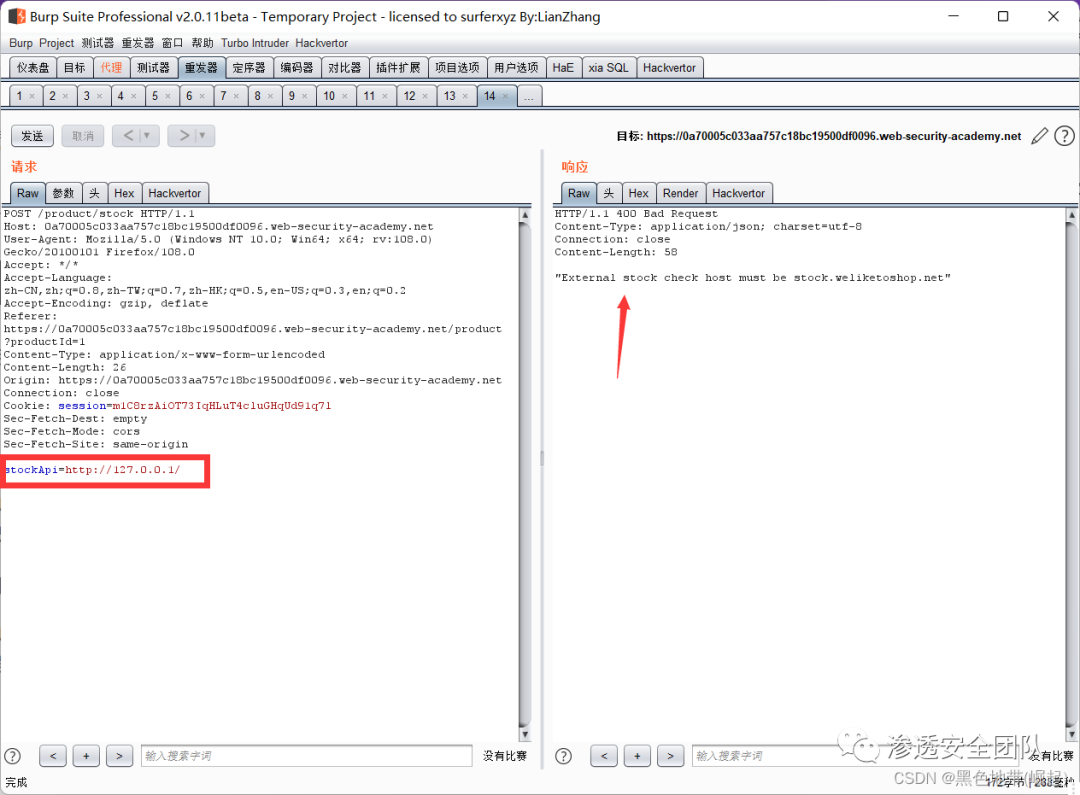Switch to 定序器 sequencer tab
The width and height of the screenshot is (1080, 795).
pyautogui.click(x=249, y=68)
